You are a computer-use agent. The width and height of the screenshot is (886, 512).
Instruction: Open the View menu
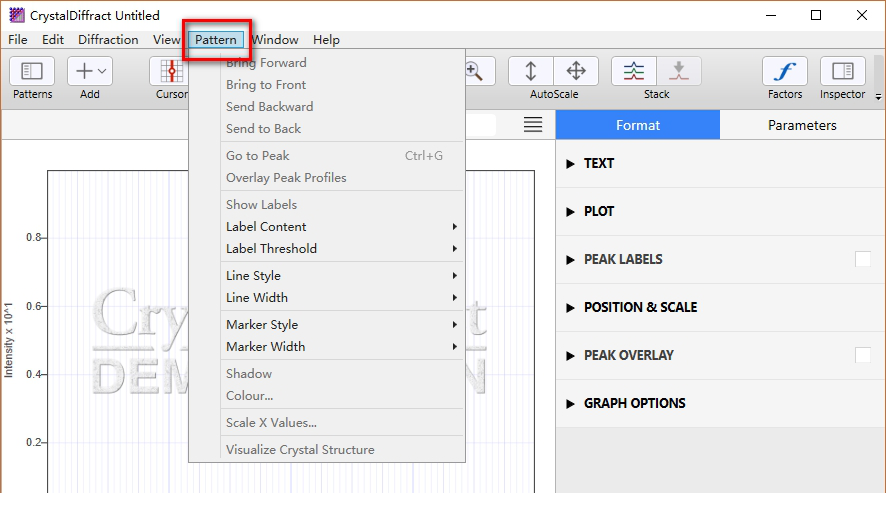pyautogui.click(x=166, y=40)
